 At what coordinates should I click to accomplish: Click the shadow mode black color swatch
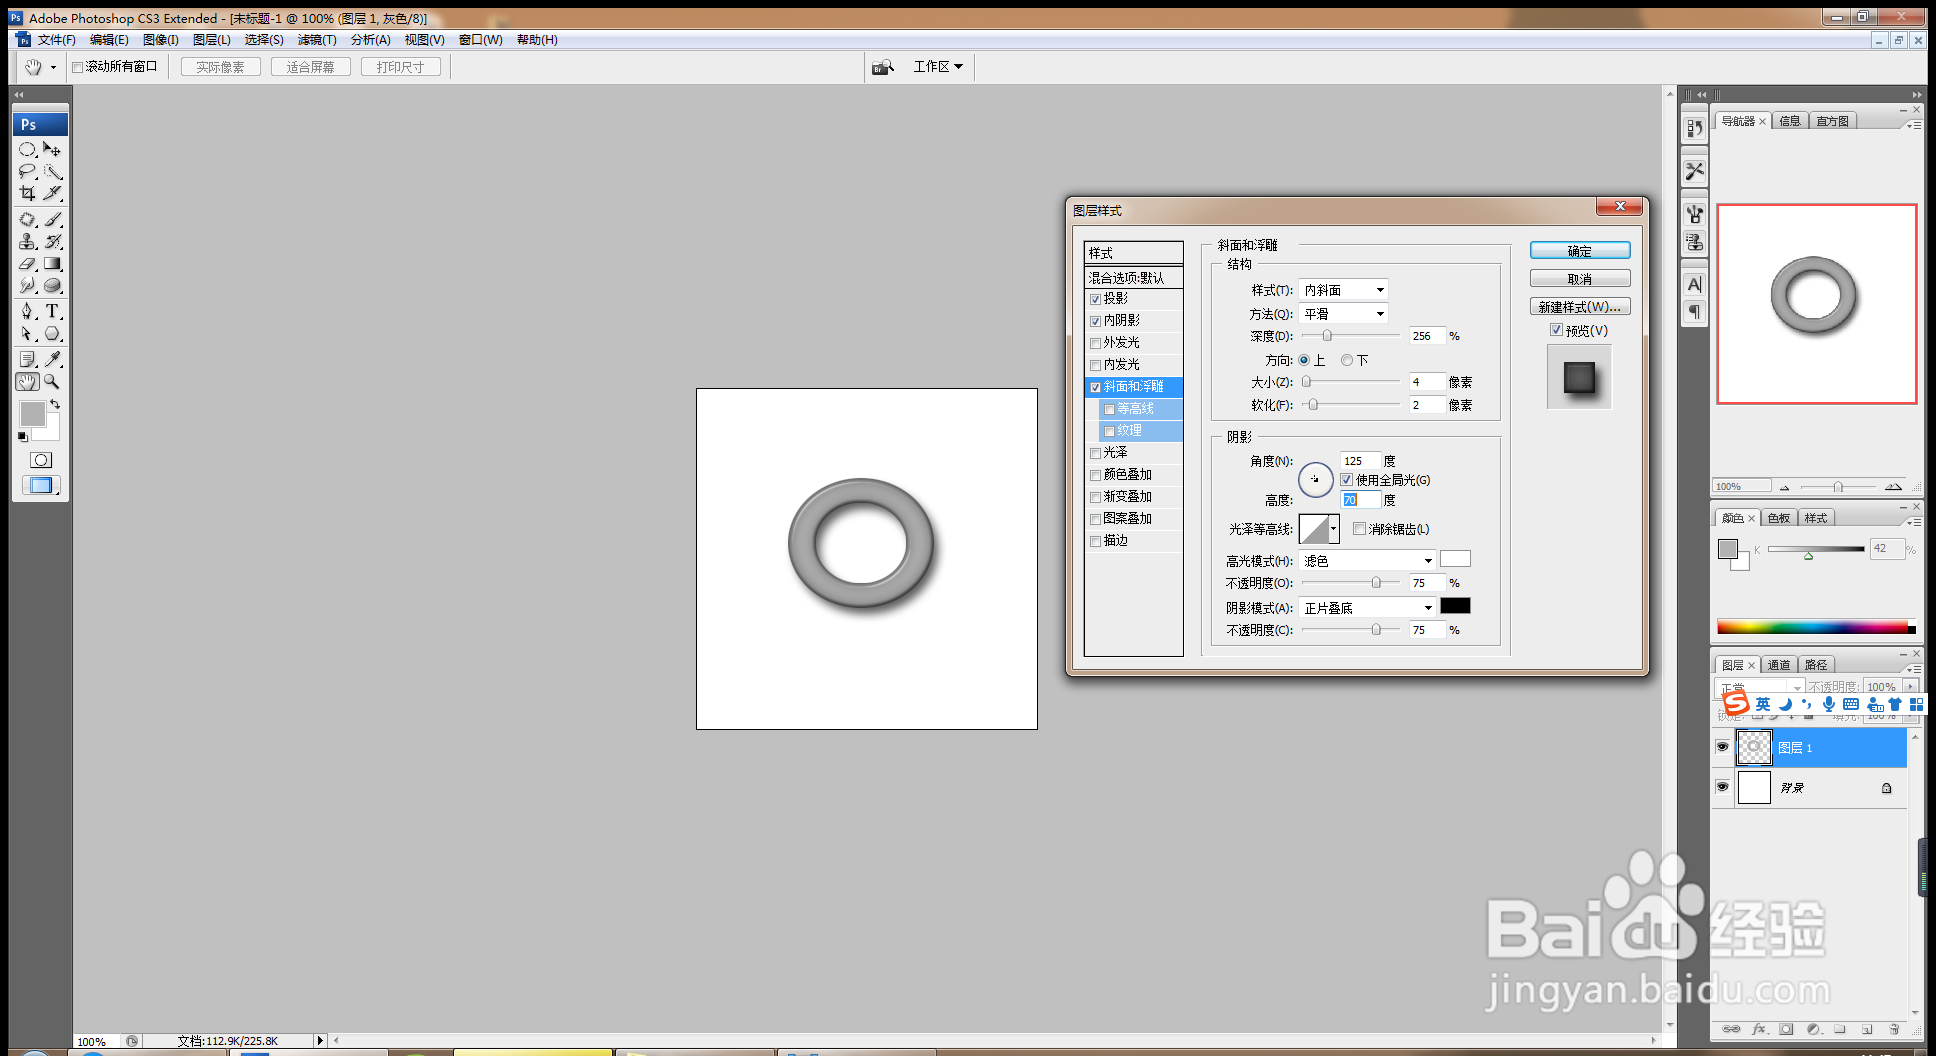pyautogui.click(x=1455, y=606)
